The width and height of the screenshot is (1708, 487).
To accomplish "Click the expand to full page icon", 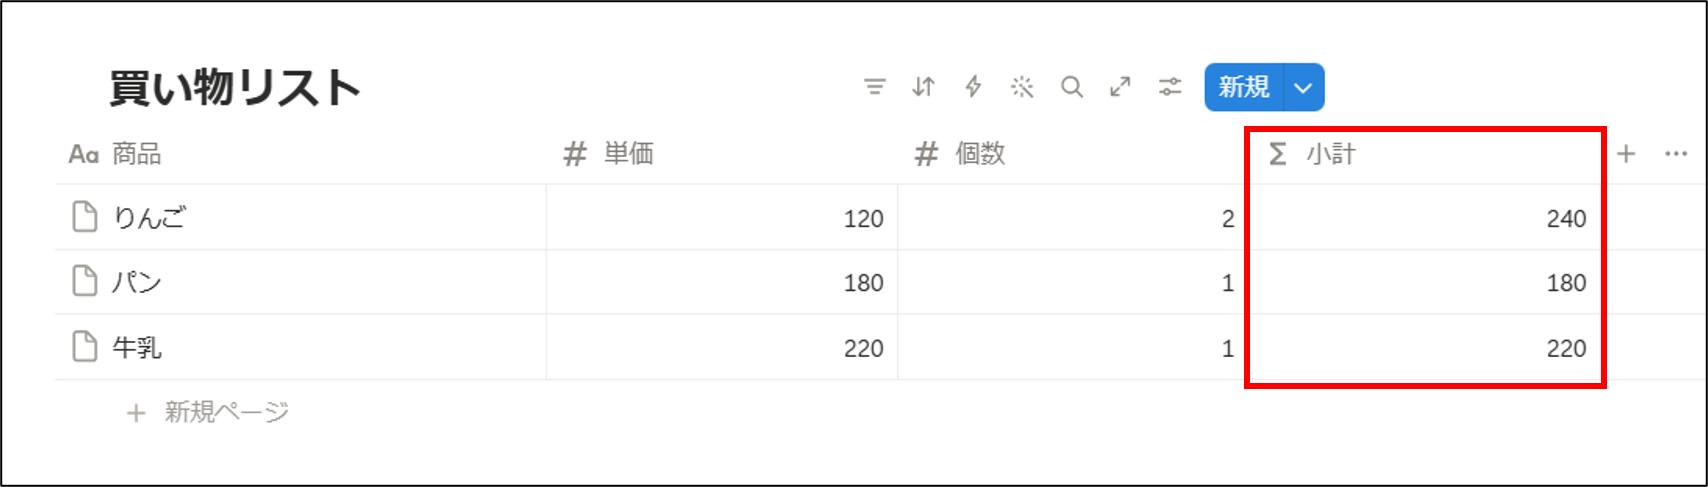I will pyautogui.click(x=1120, y=87).
